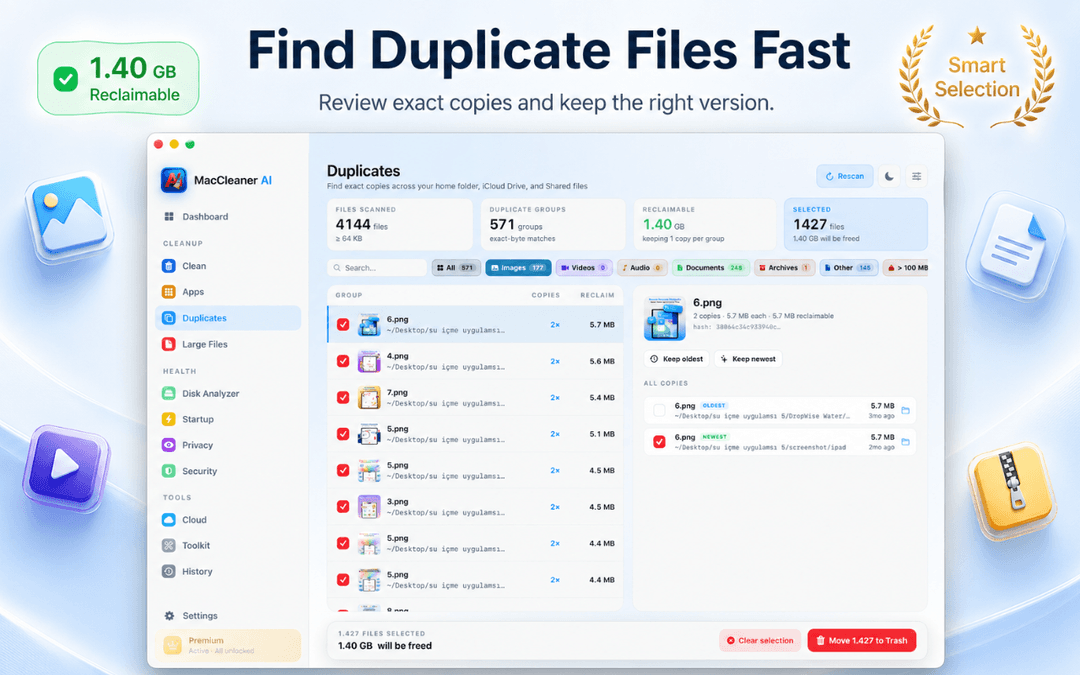Screen dimensions: 1080x675
Task: Click the Reclaimable 1.40 GB card
Action: pyautogui.click(x=705, y=224)
